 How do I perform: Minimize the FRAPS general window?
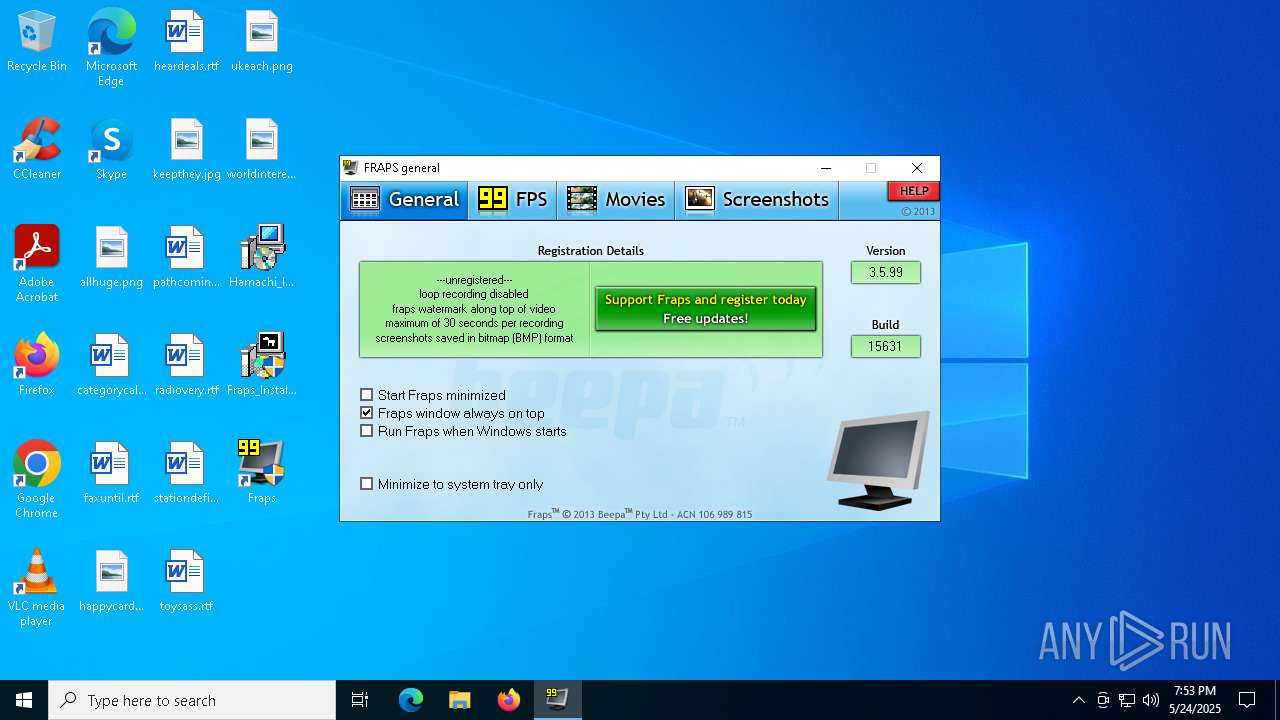coord(826,168)
